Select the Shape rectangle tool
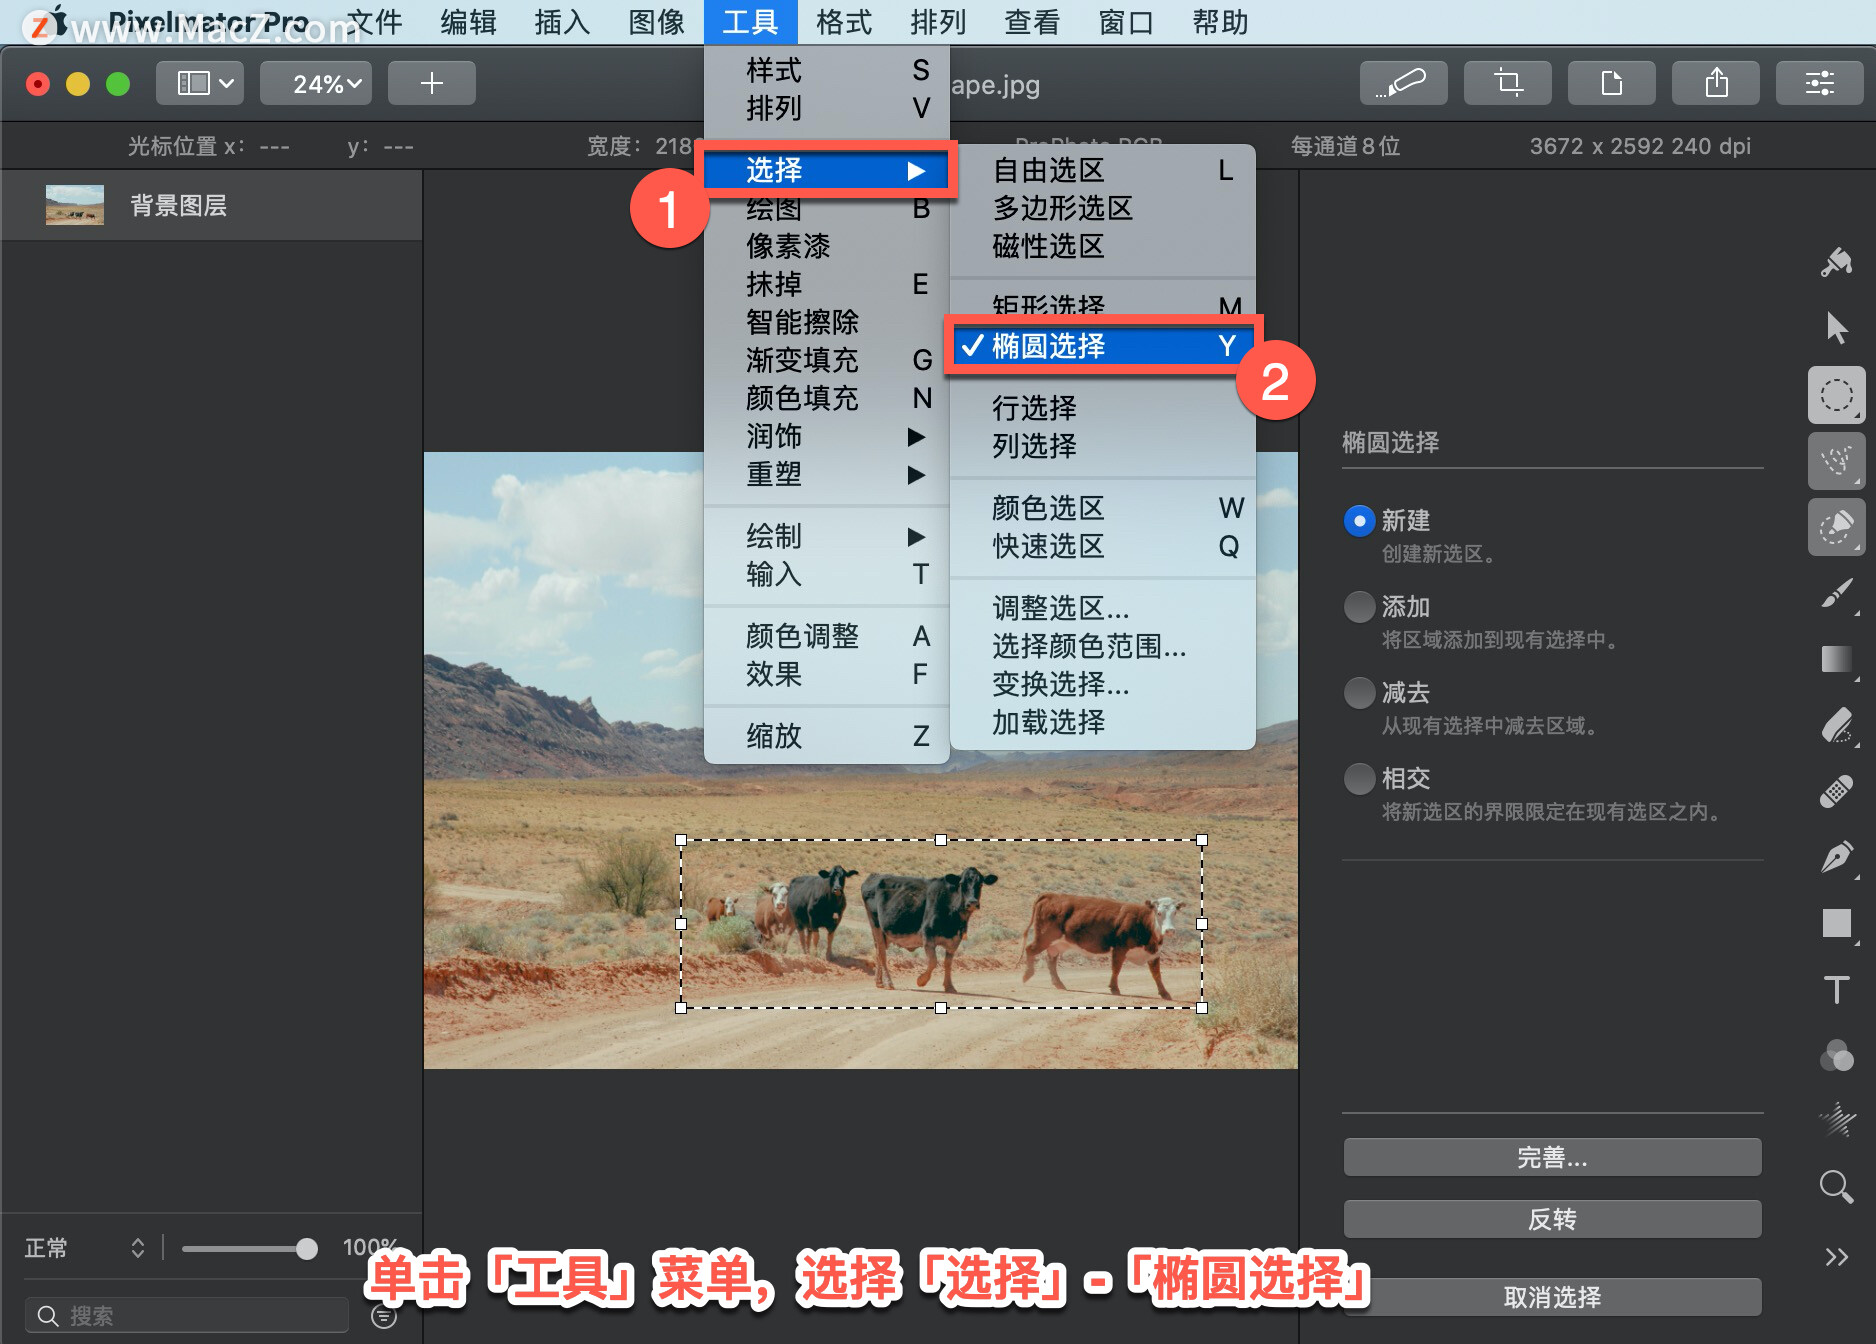The height and width of the screenshot is (1344, 1876). (x=1836, y=923)
